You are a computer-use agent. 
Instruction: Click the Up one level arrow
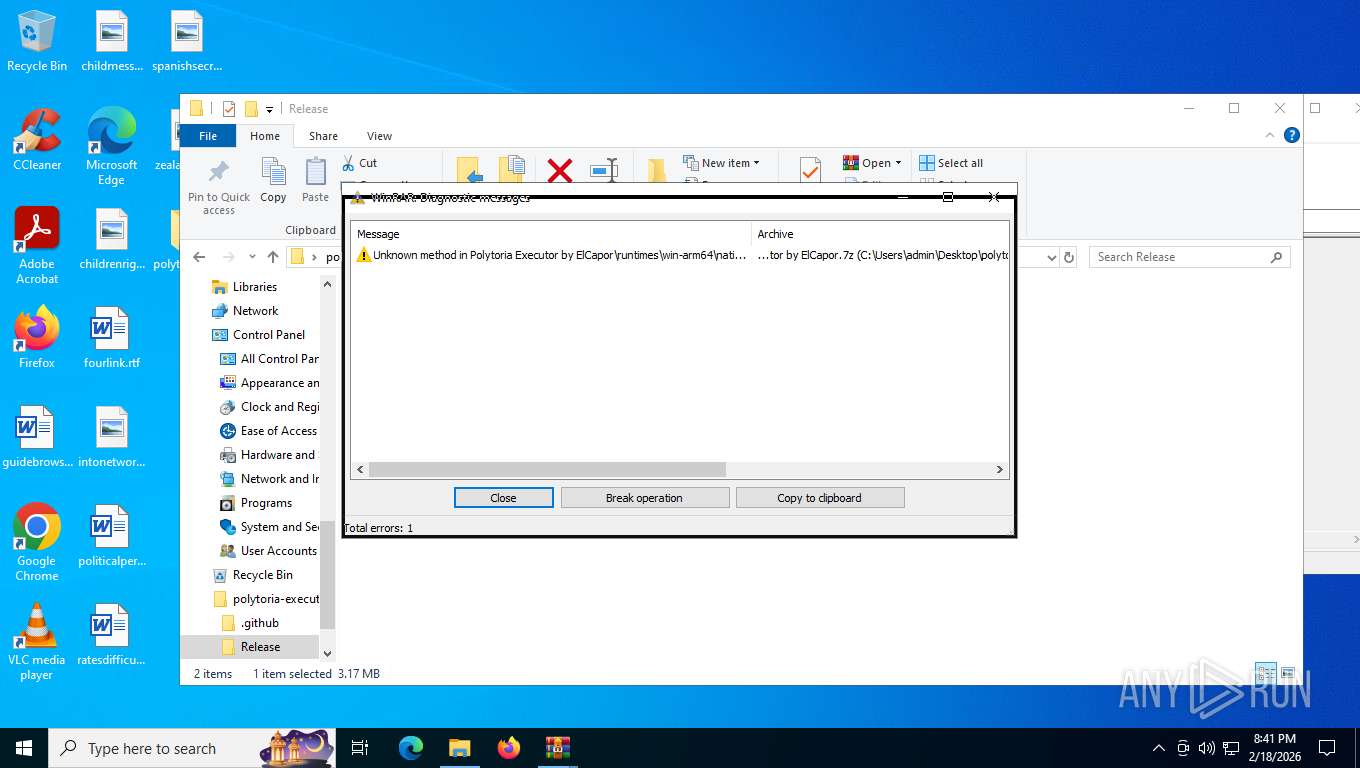point(273,257)
